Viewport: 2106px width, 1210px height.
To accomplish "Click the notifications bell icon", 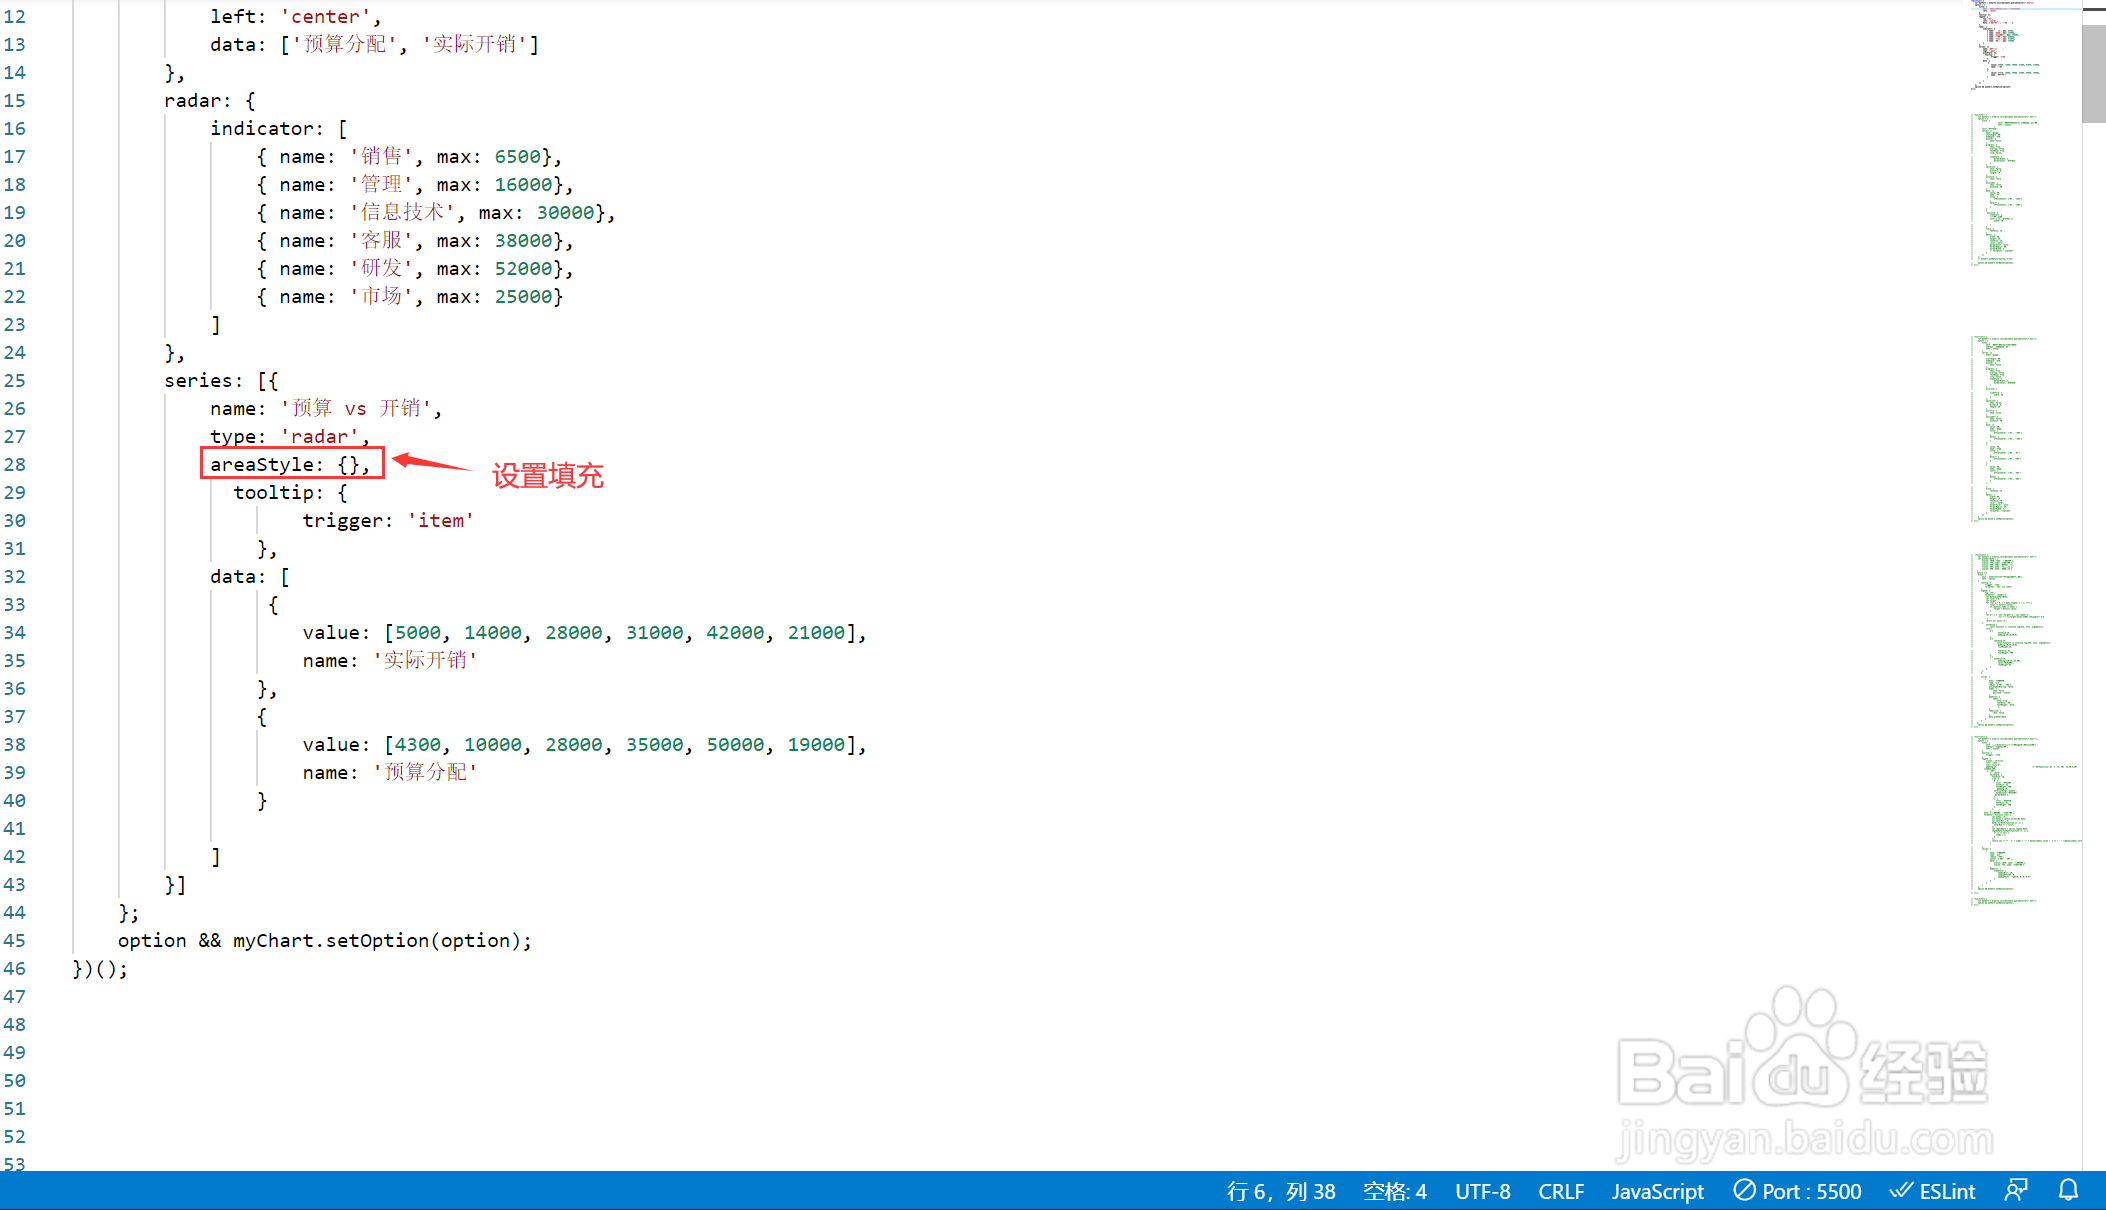I will [2068, 1190].
